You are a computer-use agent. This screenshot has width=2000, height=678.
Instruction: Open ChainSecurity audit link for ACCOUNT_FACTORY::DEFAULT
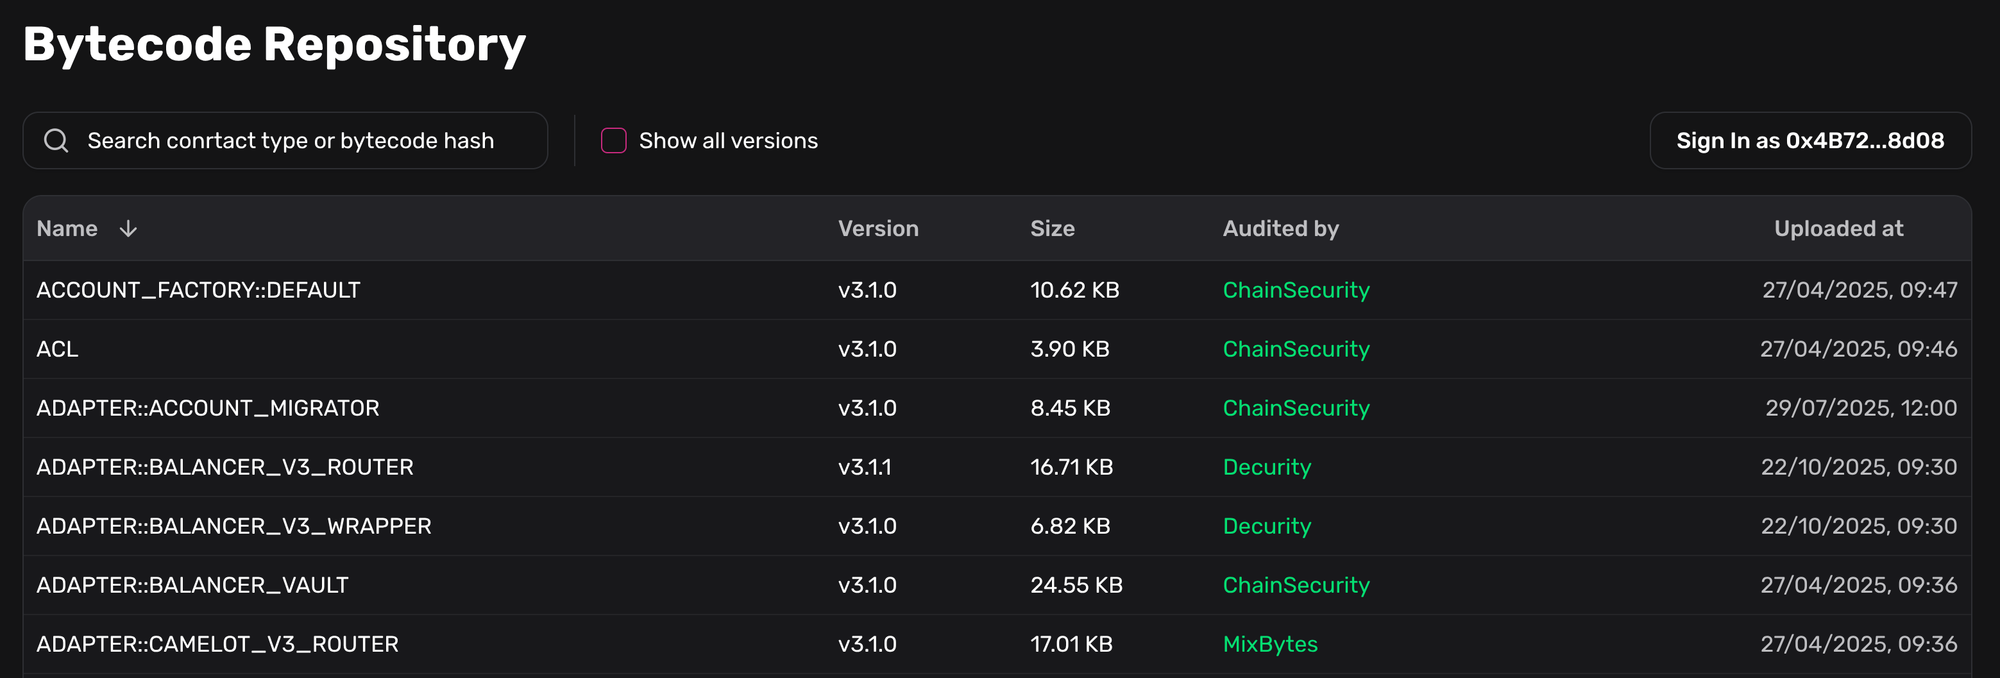coord(1295,290)
